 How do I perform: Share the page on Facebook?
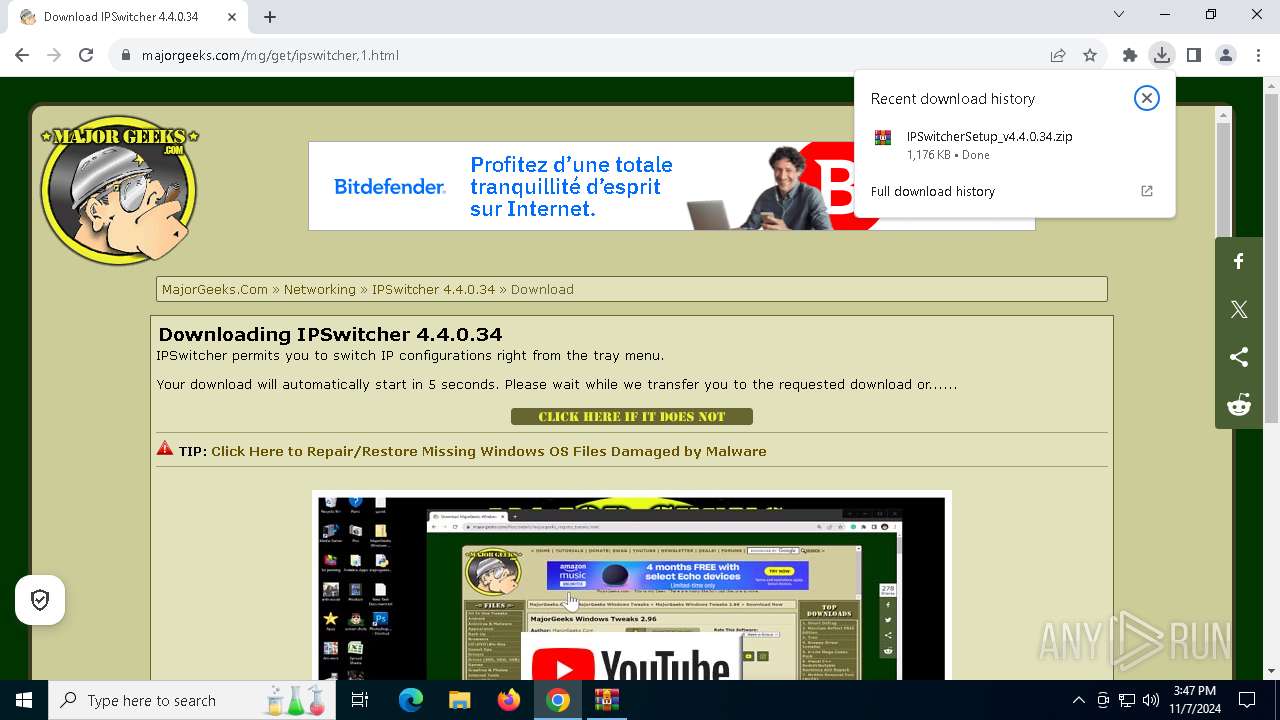point(1239,262)
